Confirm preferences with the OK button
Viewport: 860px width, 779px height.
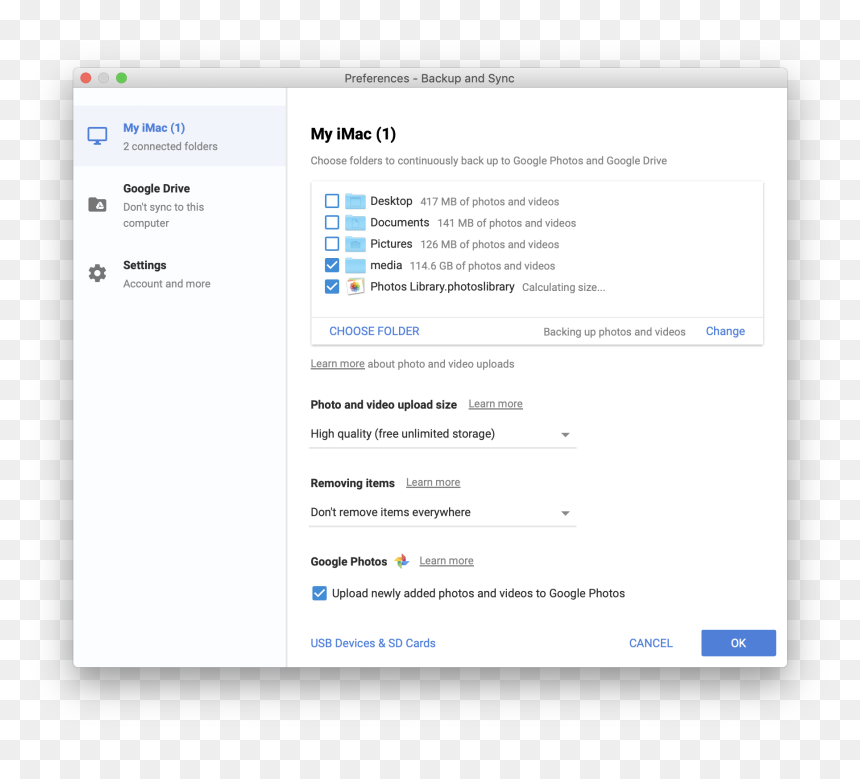coord(738,643)
